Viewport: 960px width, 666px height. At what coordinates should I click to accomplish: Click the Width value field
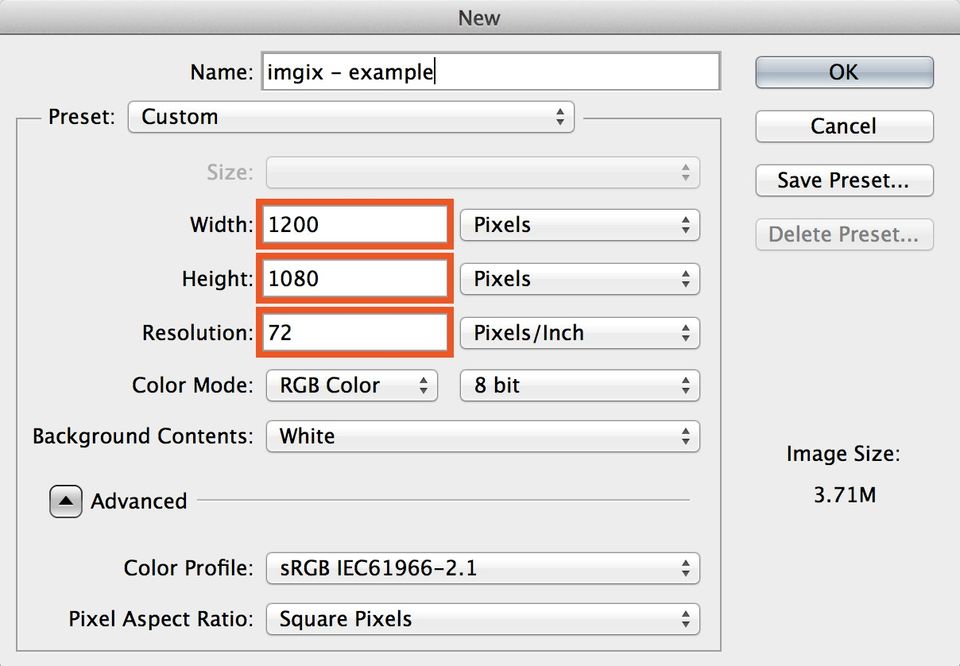point(355,225)
